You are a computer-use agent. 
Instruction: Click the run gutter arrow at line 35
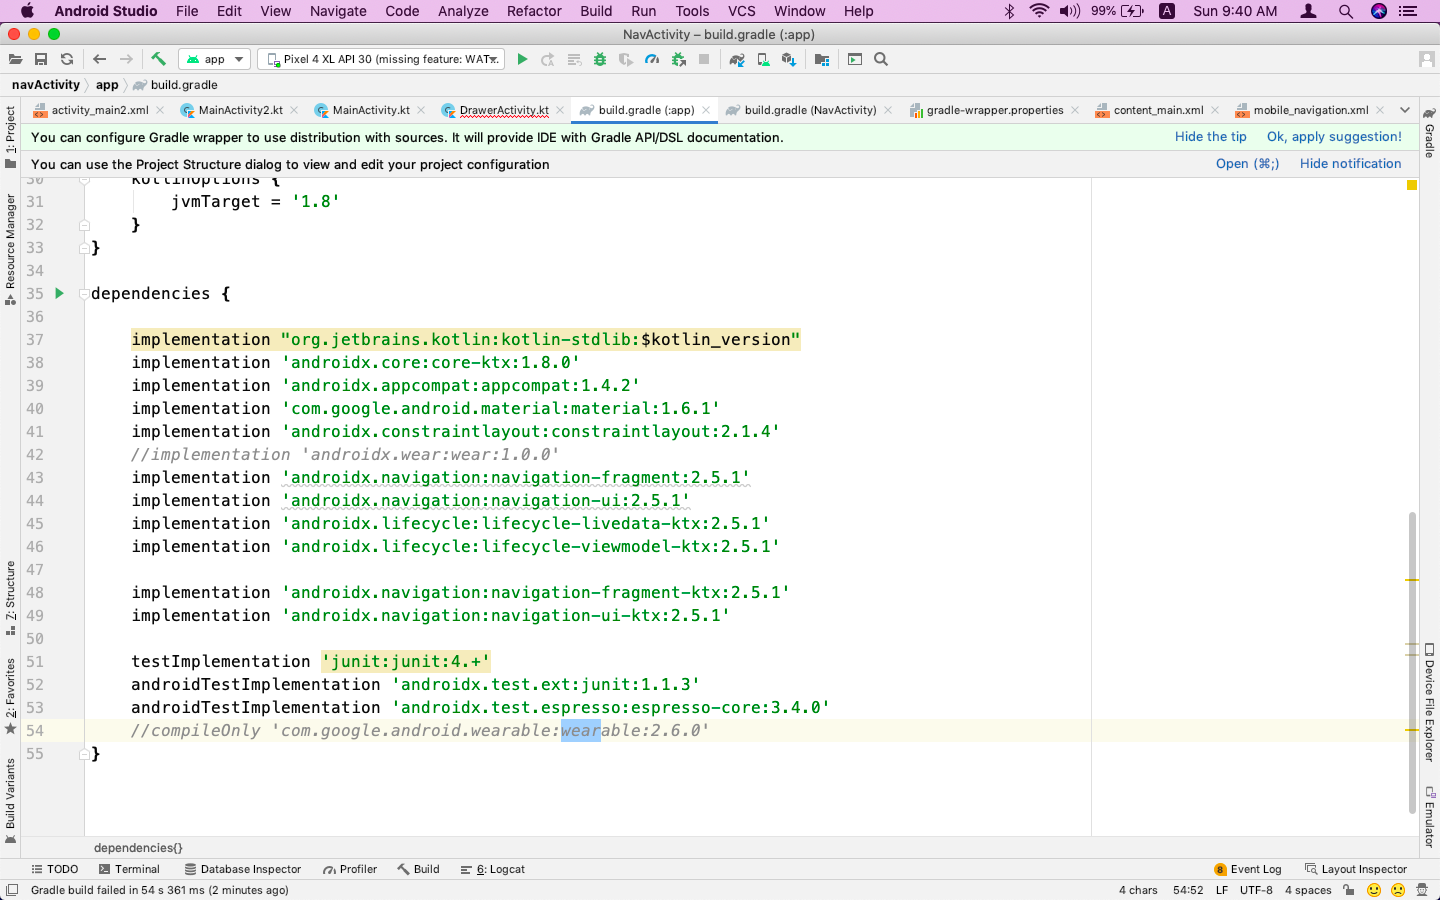coord(60,293)
